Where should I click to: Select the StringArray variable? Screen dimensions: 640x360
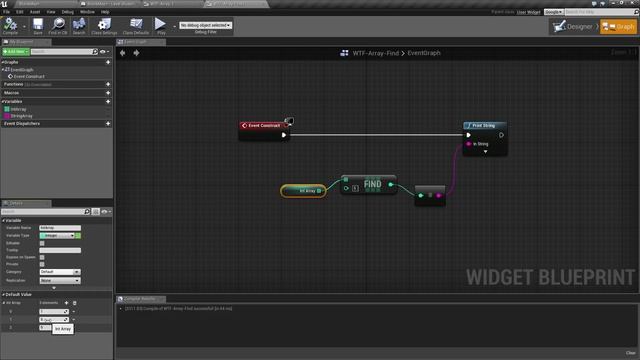(21, 116)
